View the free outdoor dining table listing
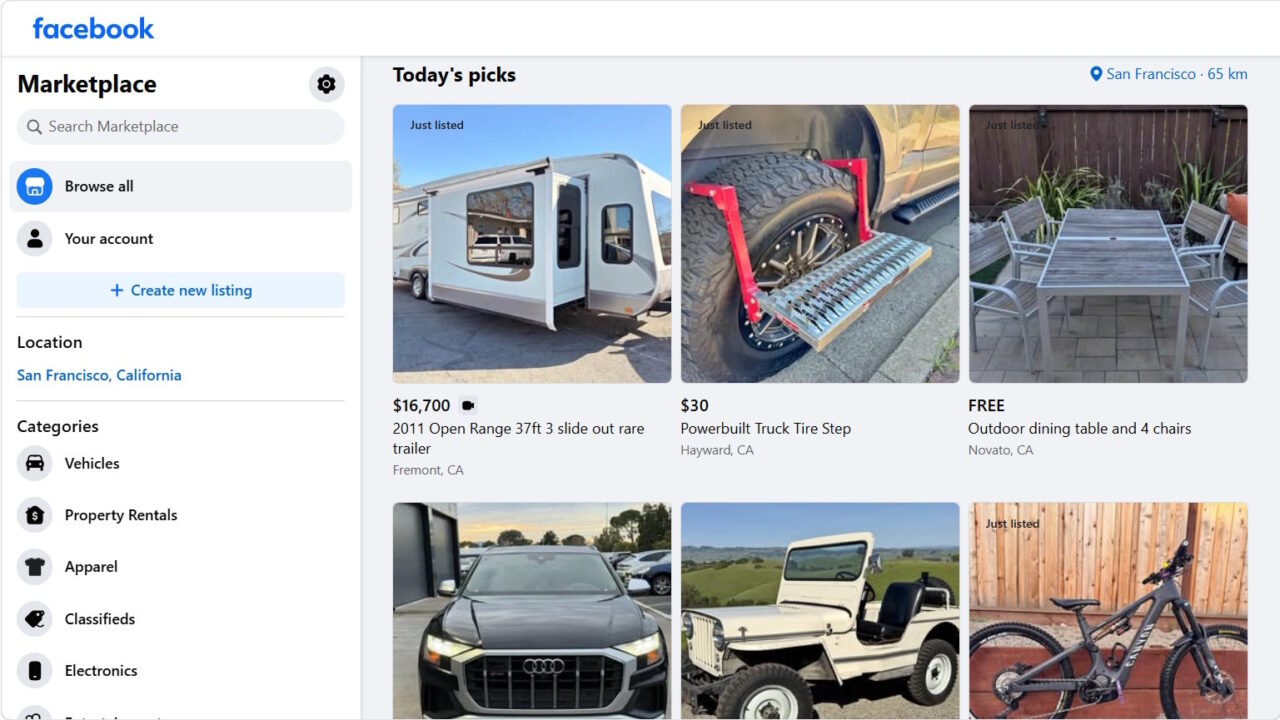Screen dimensions: 1280x720 point(1107,243)
